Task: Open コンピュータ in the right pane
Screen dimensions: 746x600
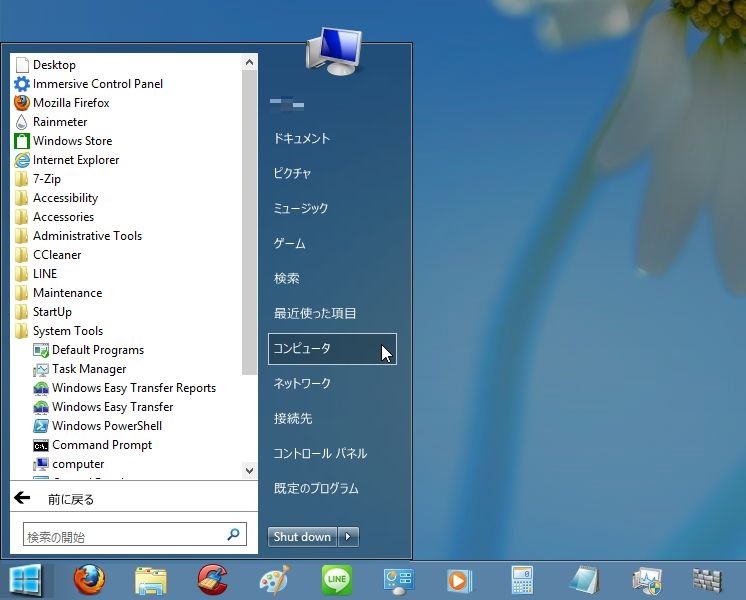Action: point(332,349)
